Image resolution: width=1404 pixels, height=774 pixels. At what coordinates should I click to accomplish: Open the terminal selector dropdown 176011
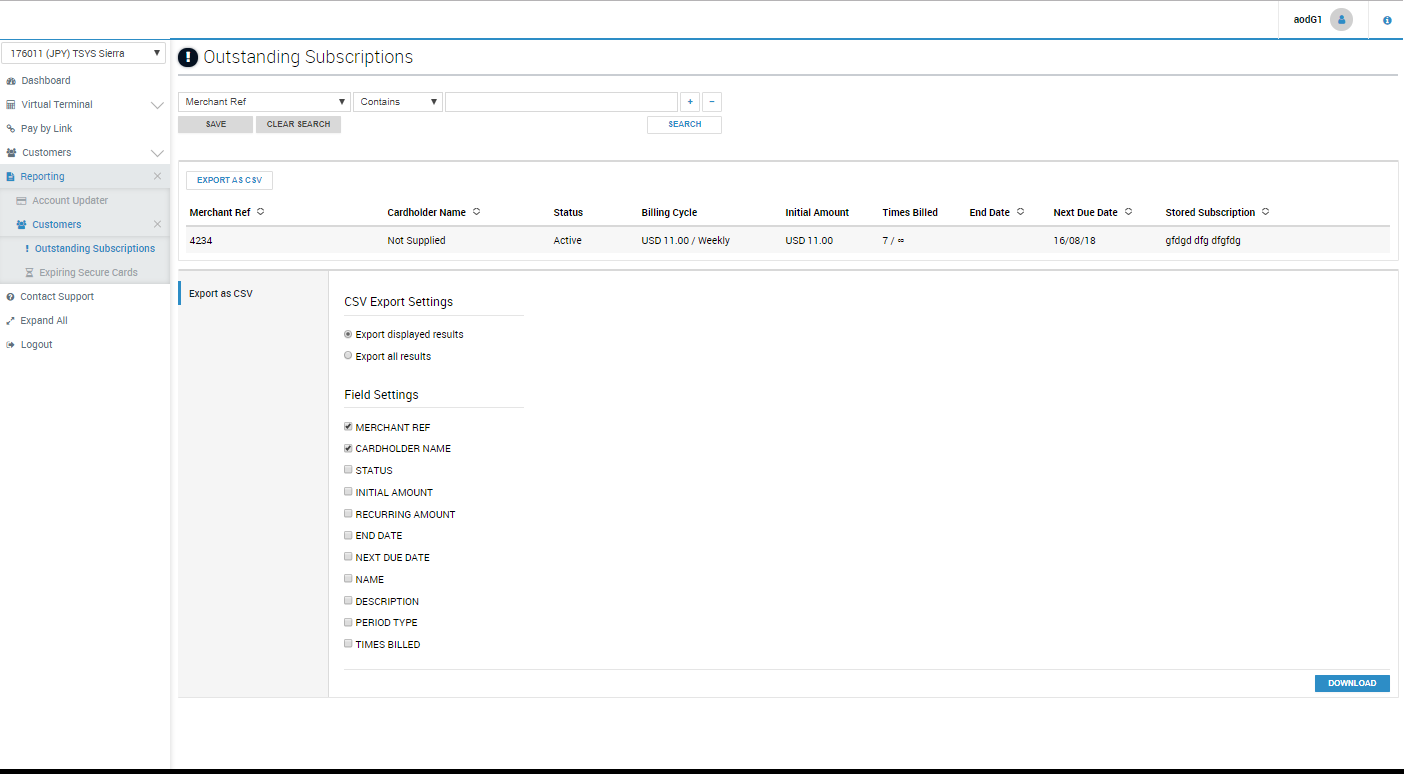click(x=83, y=54)
